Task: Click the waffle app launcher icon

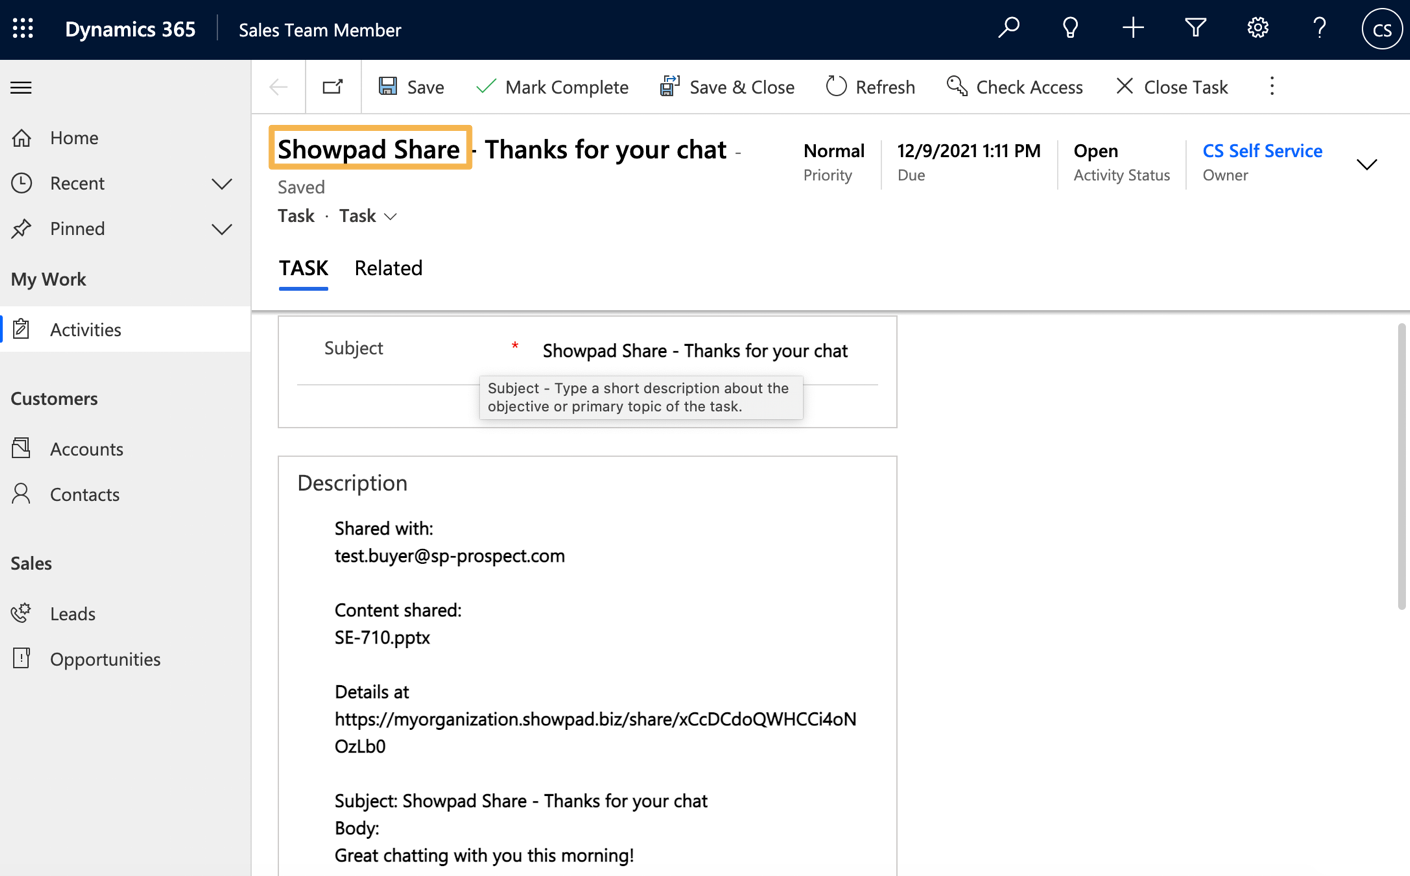Action: (x=22, y=28)
